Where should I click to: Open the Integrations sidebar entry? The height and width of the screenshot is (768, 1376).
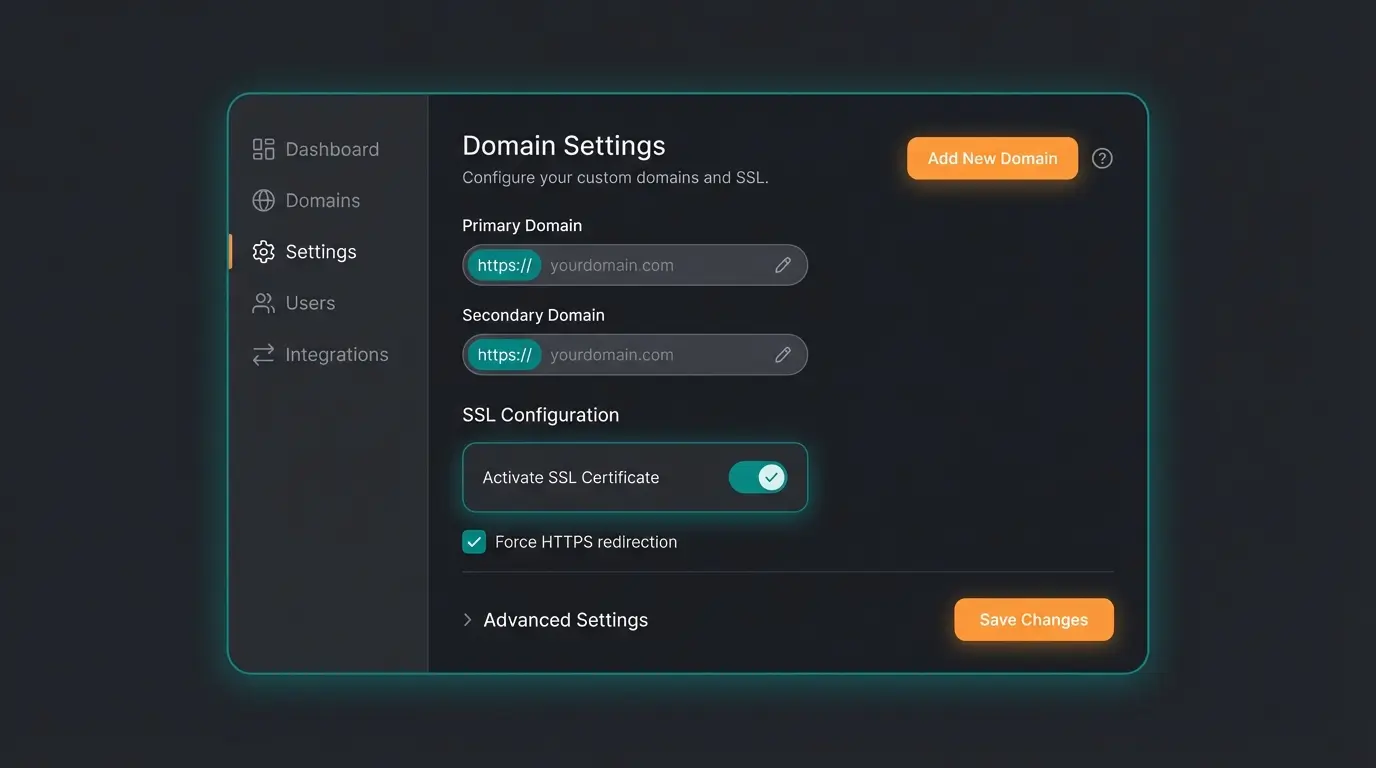point(337,354)
